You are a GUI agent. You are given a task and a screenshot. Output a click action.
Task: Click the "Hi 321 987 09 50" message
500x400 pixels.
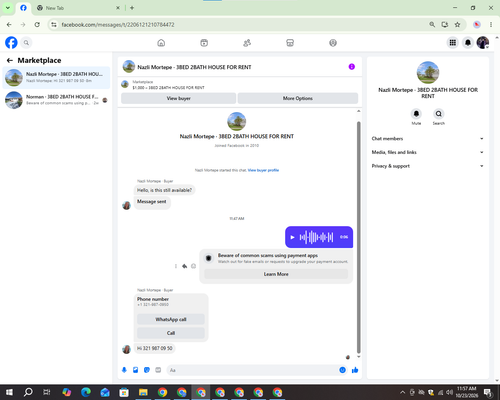(x=155, y=348)
